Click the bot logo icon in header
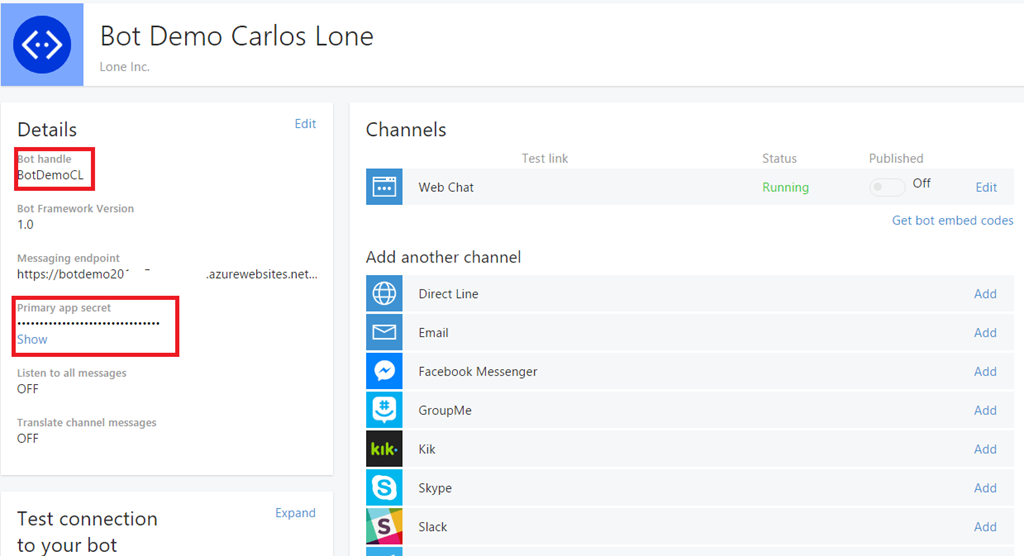 pyautogui.click(x=42, y=44)
